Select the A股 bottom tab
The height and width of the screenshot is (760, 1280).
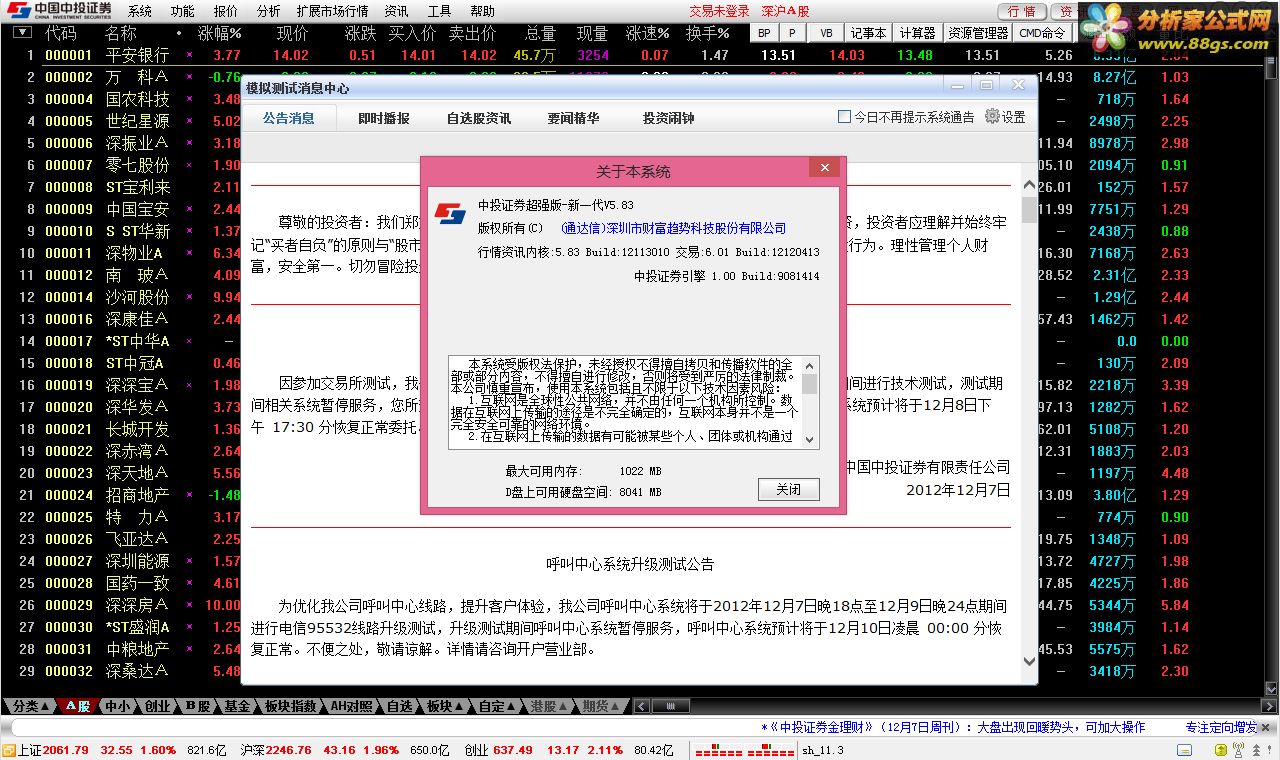point(78,706)
